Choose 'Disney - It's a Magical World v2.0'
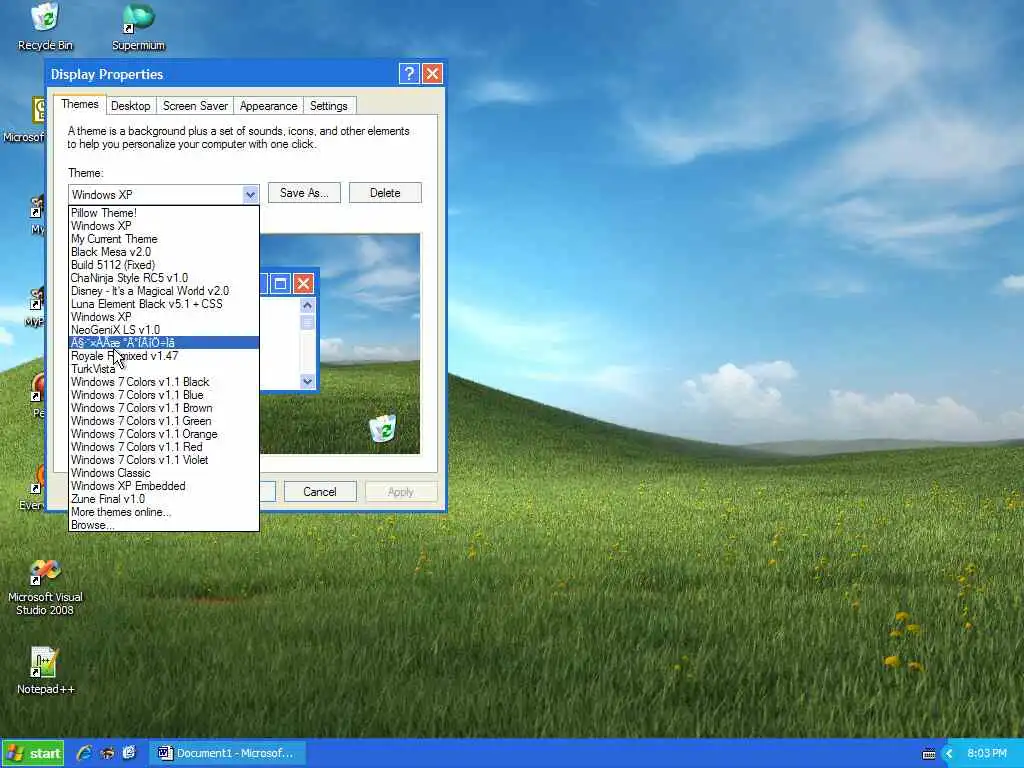Viewport: 1024px width, 768px height. [164, 291]
